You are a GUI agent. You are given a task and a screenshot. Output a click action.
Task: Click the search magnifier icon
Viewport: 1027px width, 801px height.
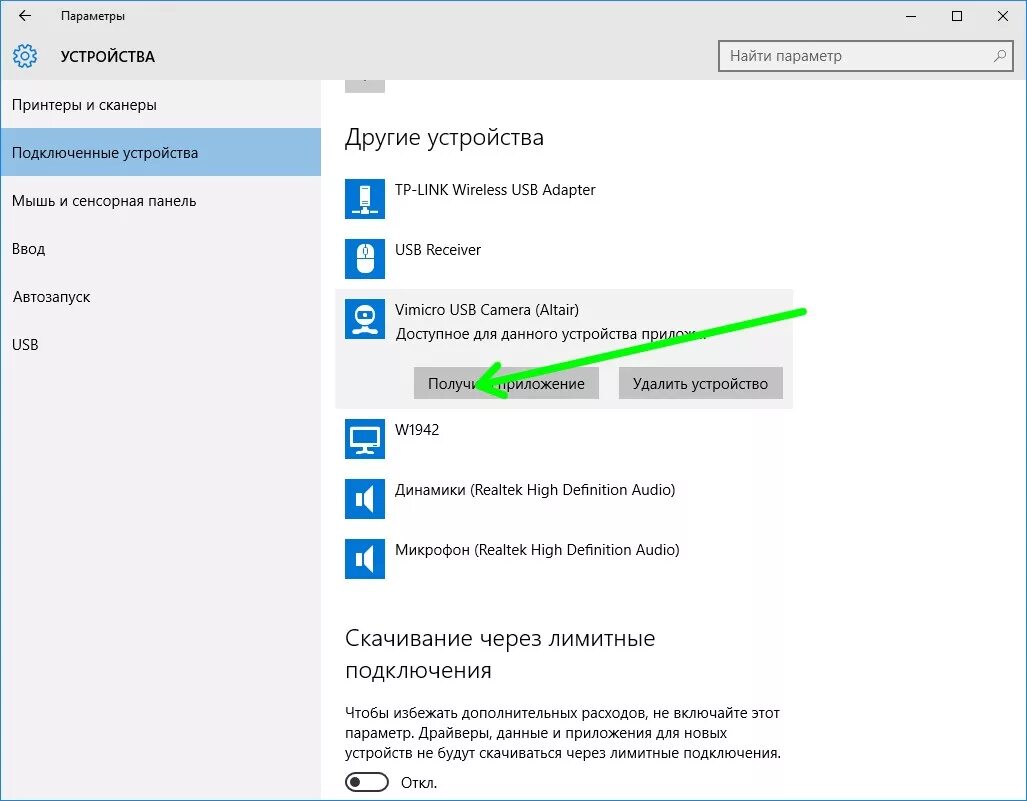(999, 56)
